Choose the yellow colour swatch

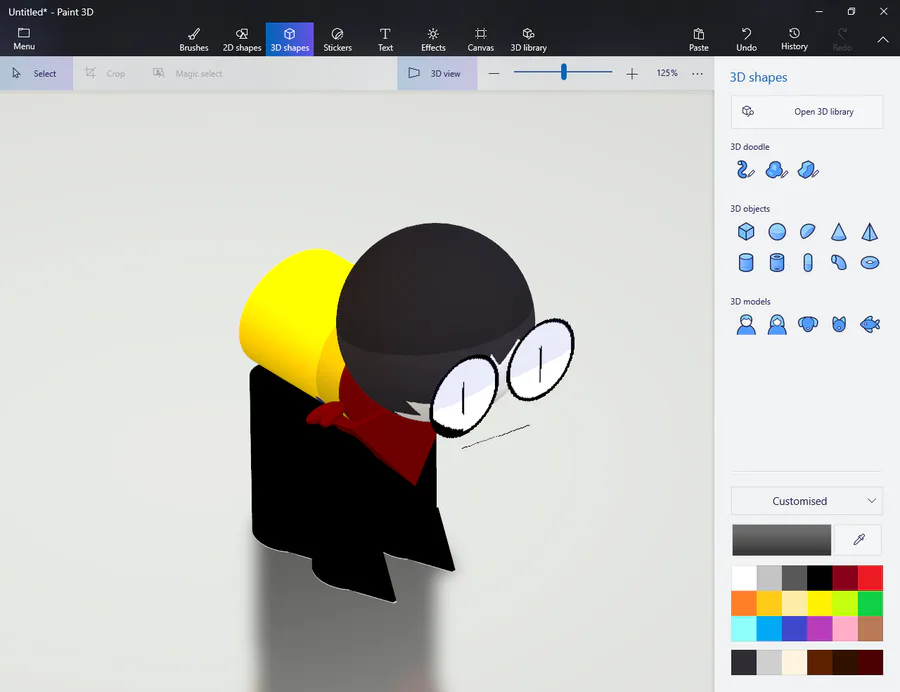(820, 603)
